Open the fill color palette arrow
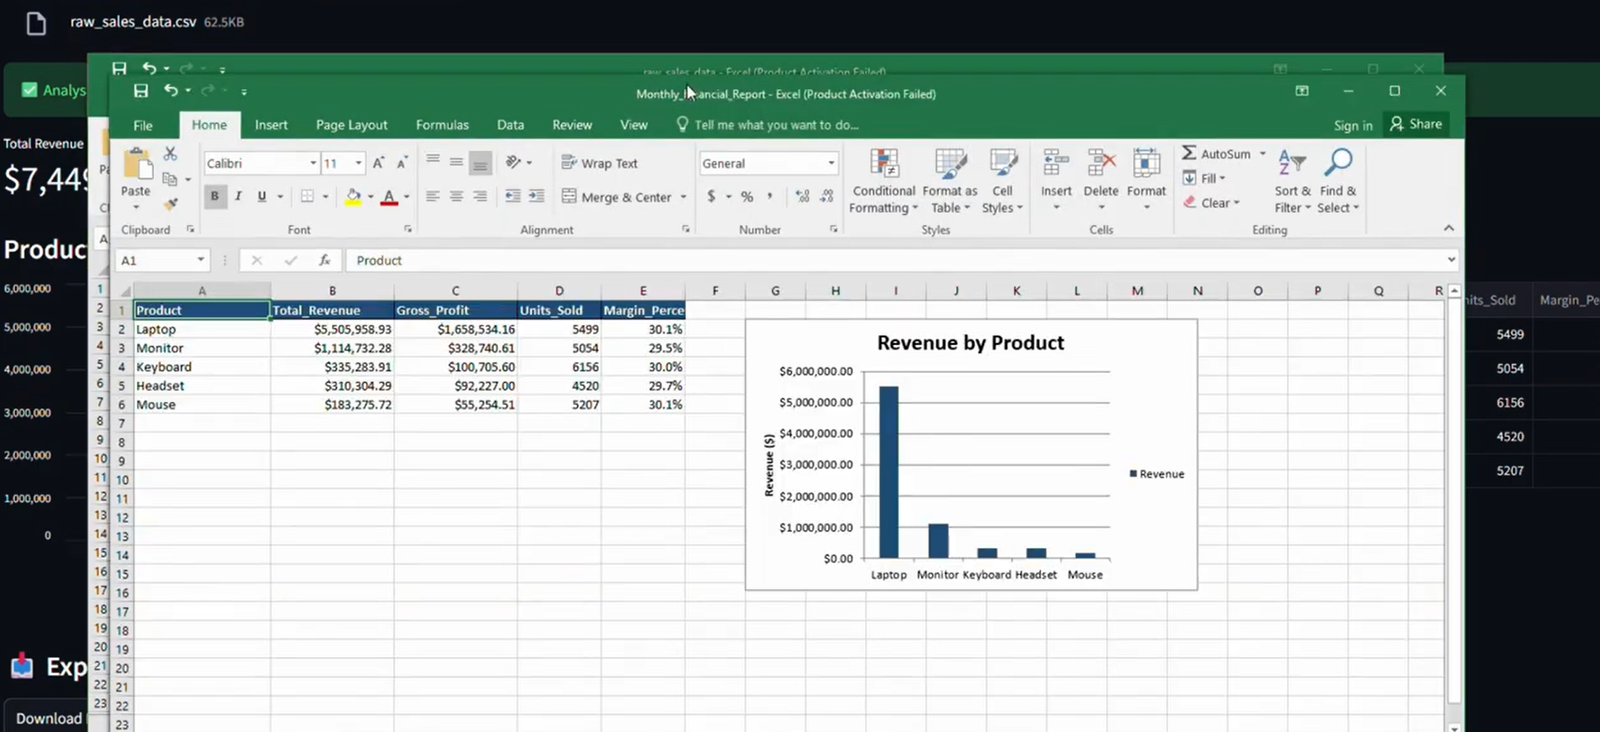 pyautogui.click(x=370, y=197)
